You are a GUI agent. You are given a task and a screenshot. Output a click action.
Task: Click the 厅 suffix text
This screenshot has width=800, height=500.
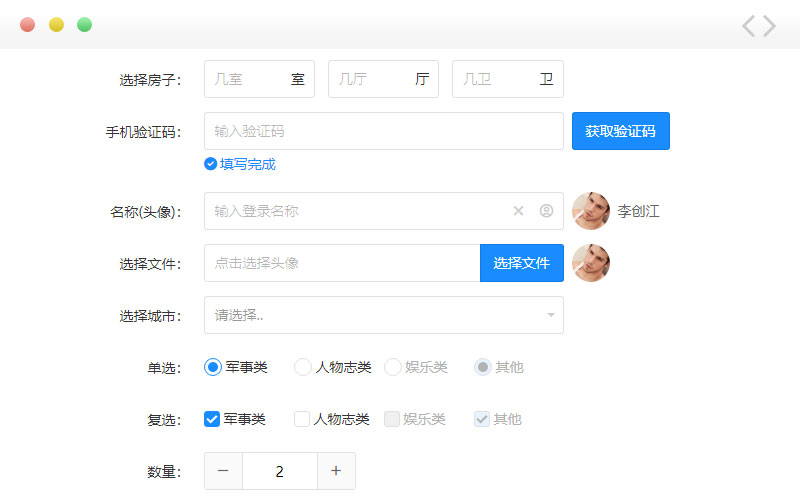pyautogui.click(x=422, y=79)
